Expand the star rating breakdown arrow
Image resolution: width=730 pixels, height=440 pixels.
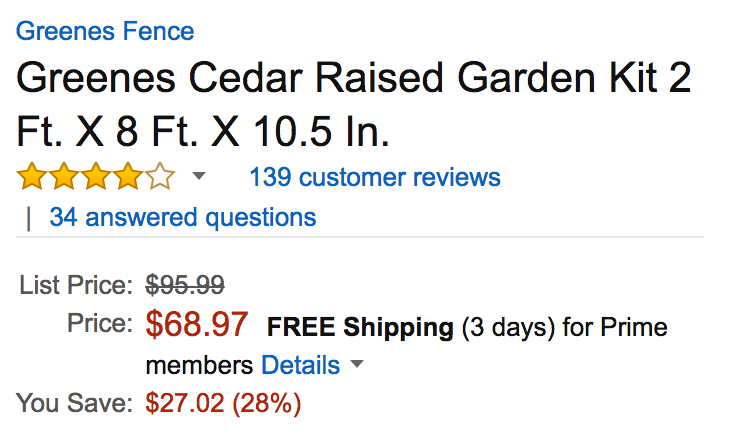(x=198, y=177)
